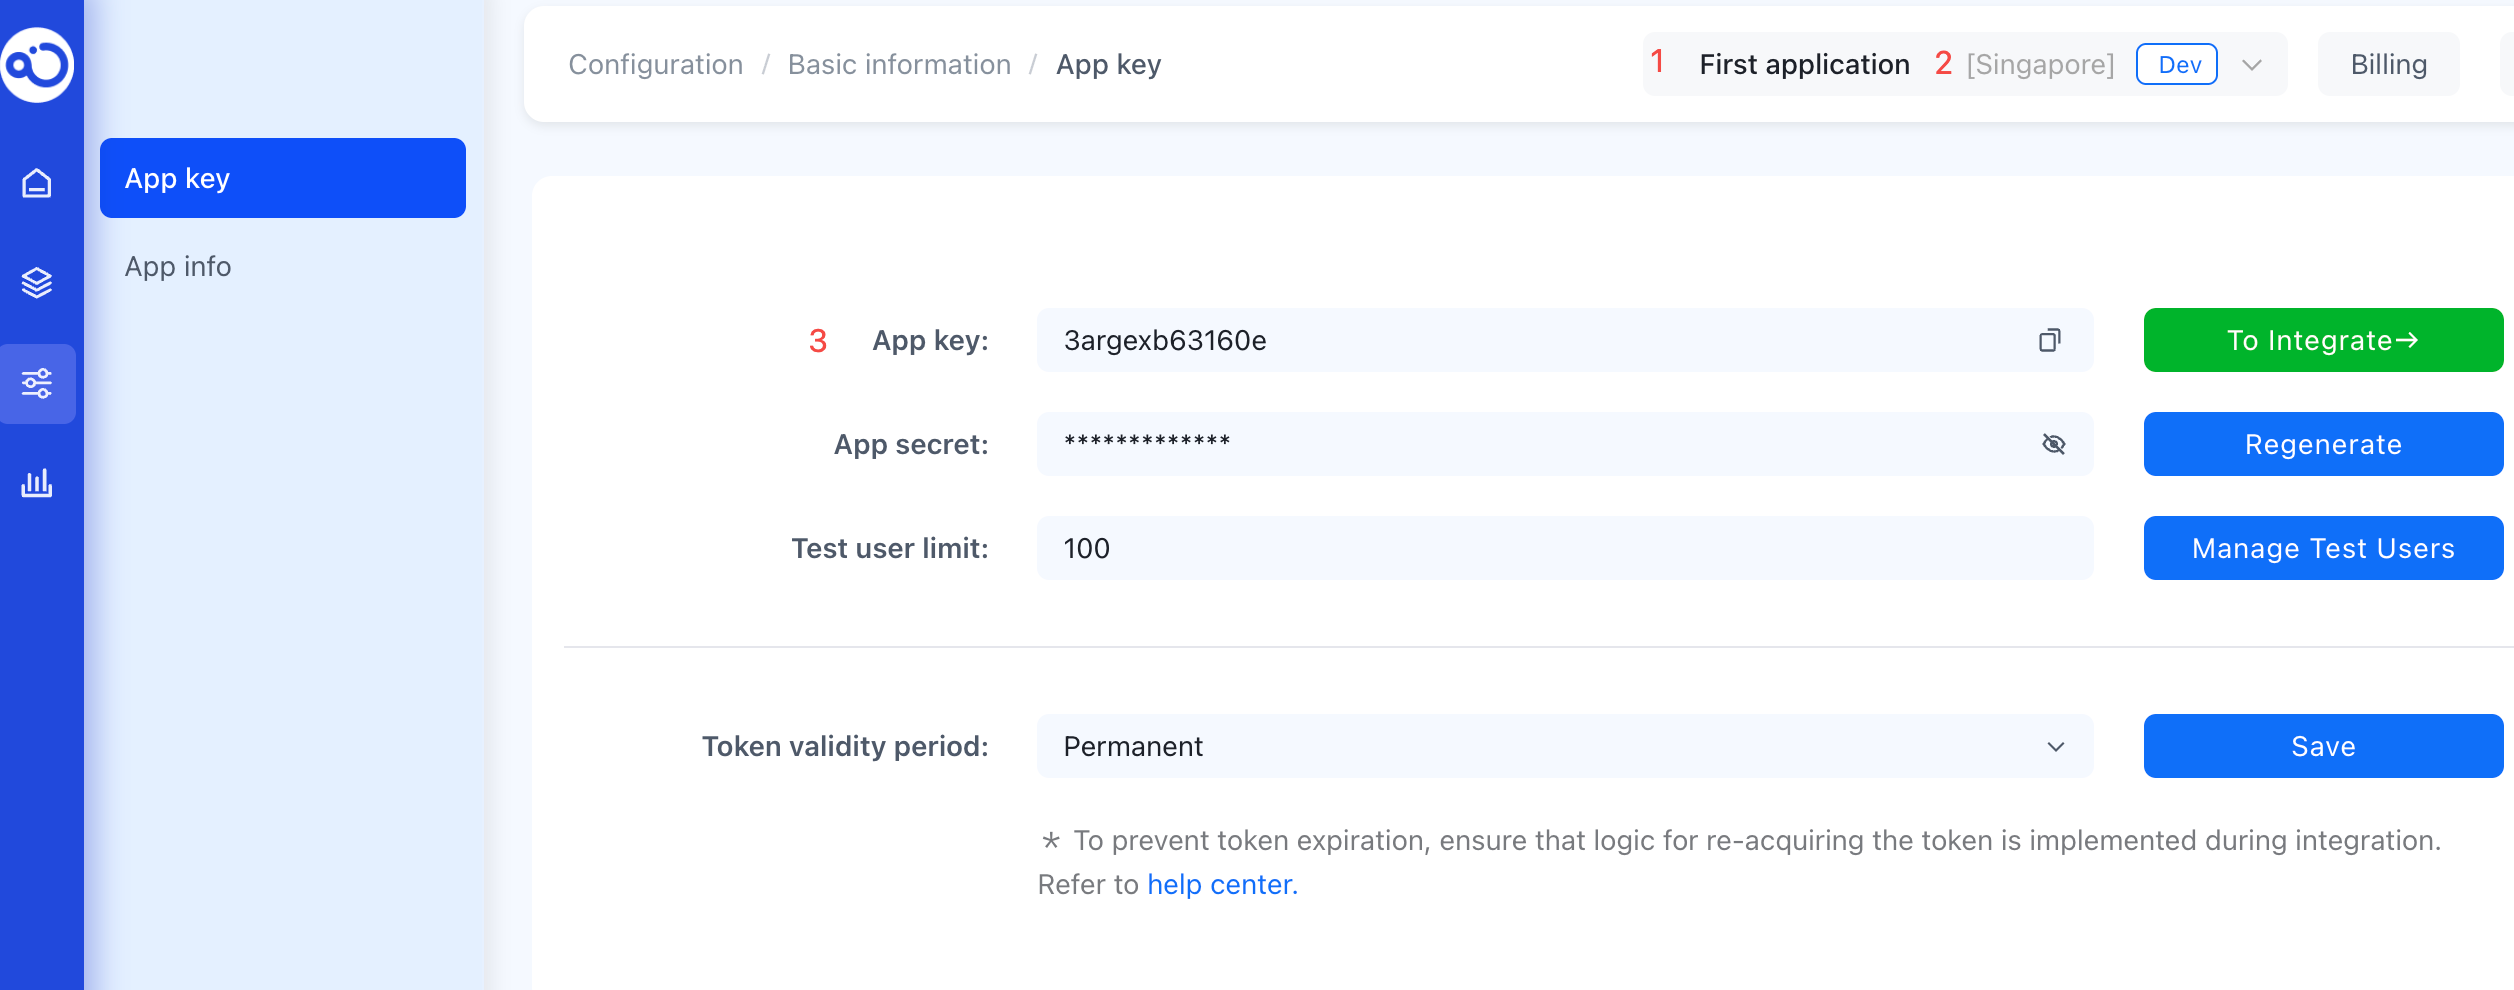Open the statistics bar chart icon
Image resolution: width=2514 pixels, height=990 pixels.
tap(37, 483)
